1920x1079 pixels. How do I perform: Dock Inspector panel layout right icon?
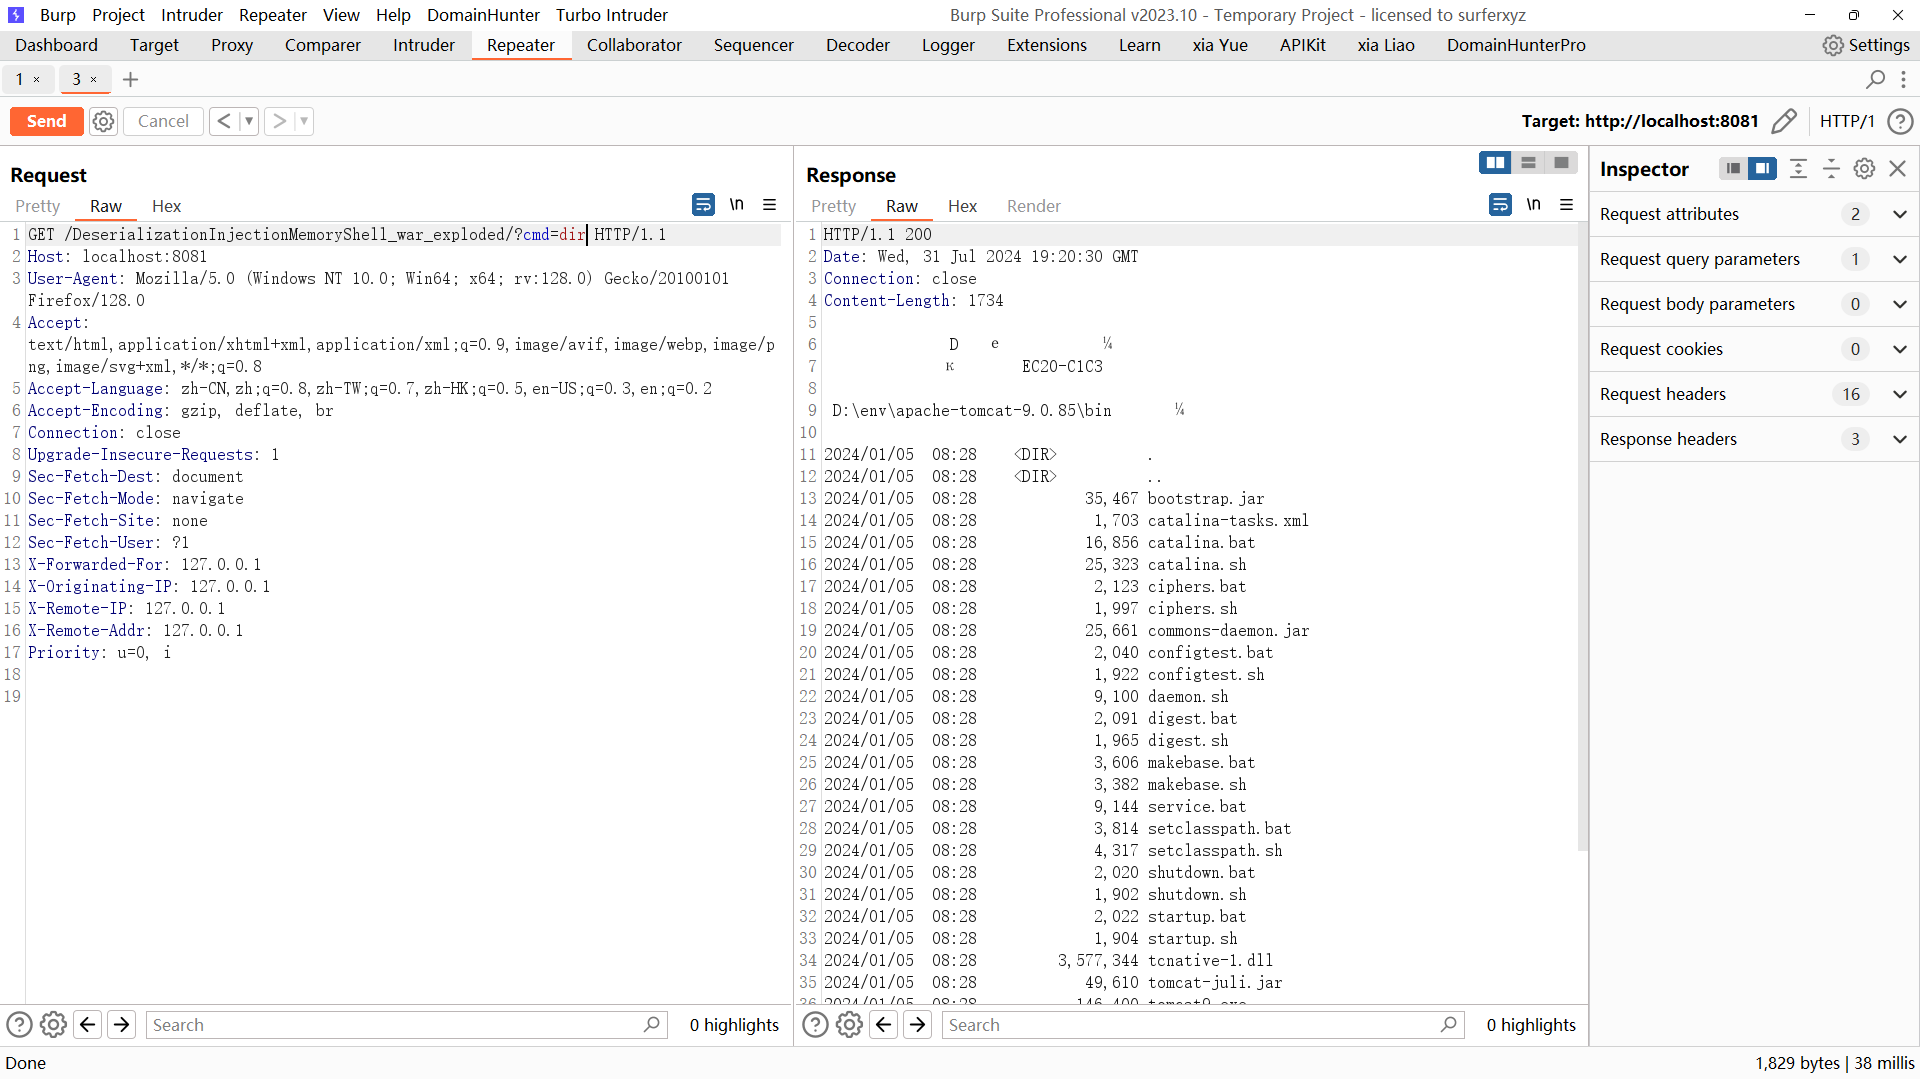pyautogui.click(x=1763, y=169)
